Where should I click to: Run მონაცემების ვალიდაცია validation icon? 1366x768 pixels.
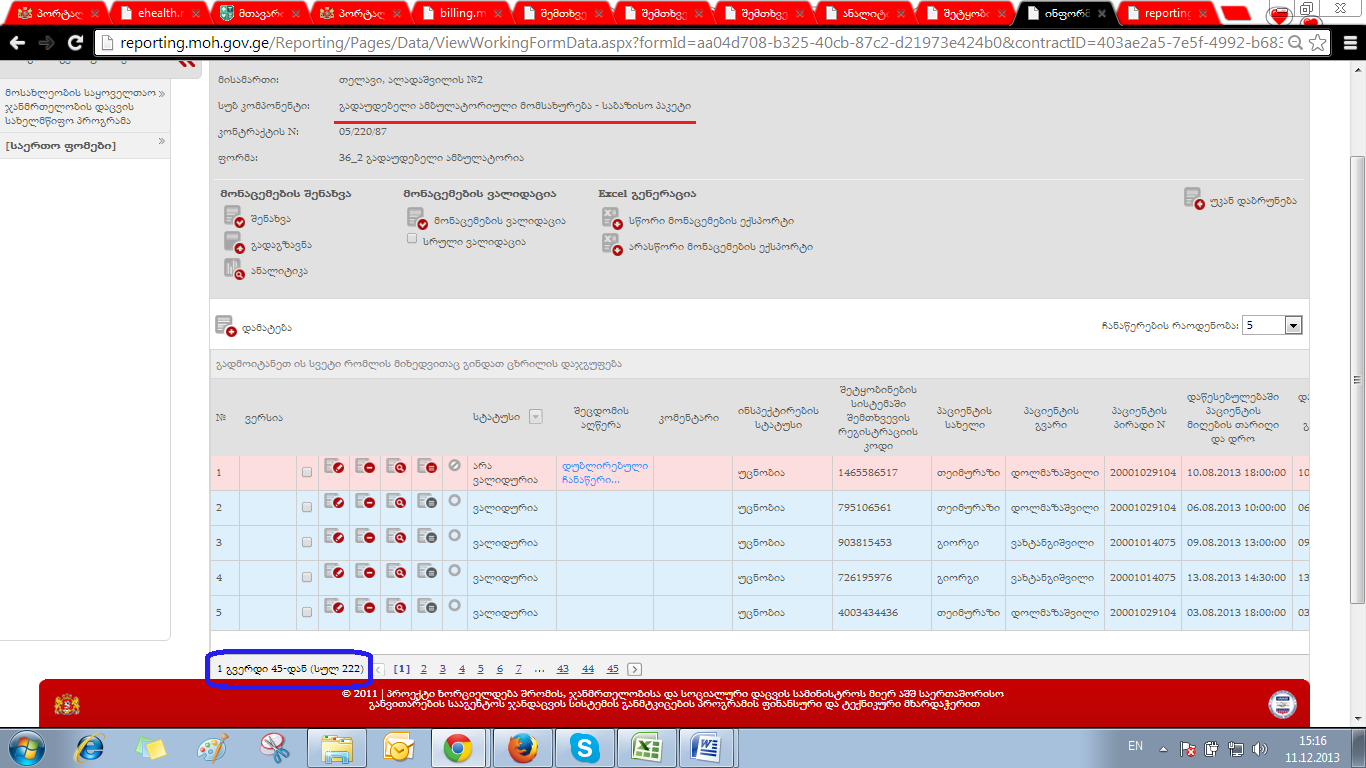416,219
